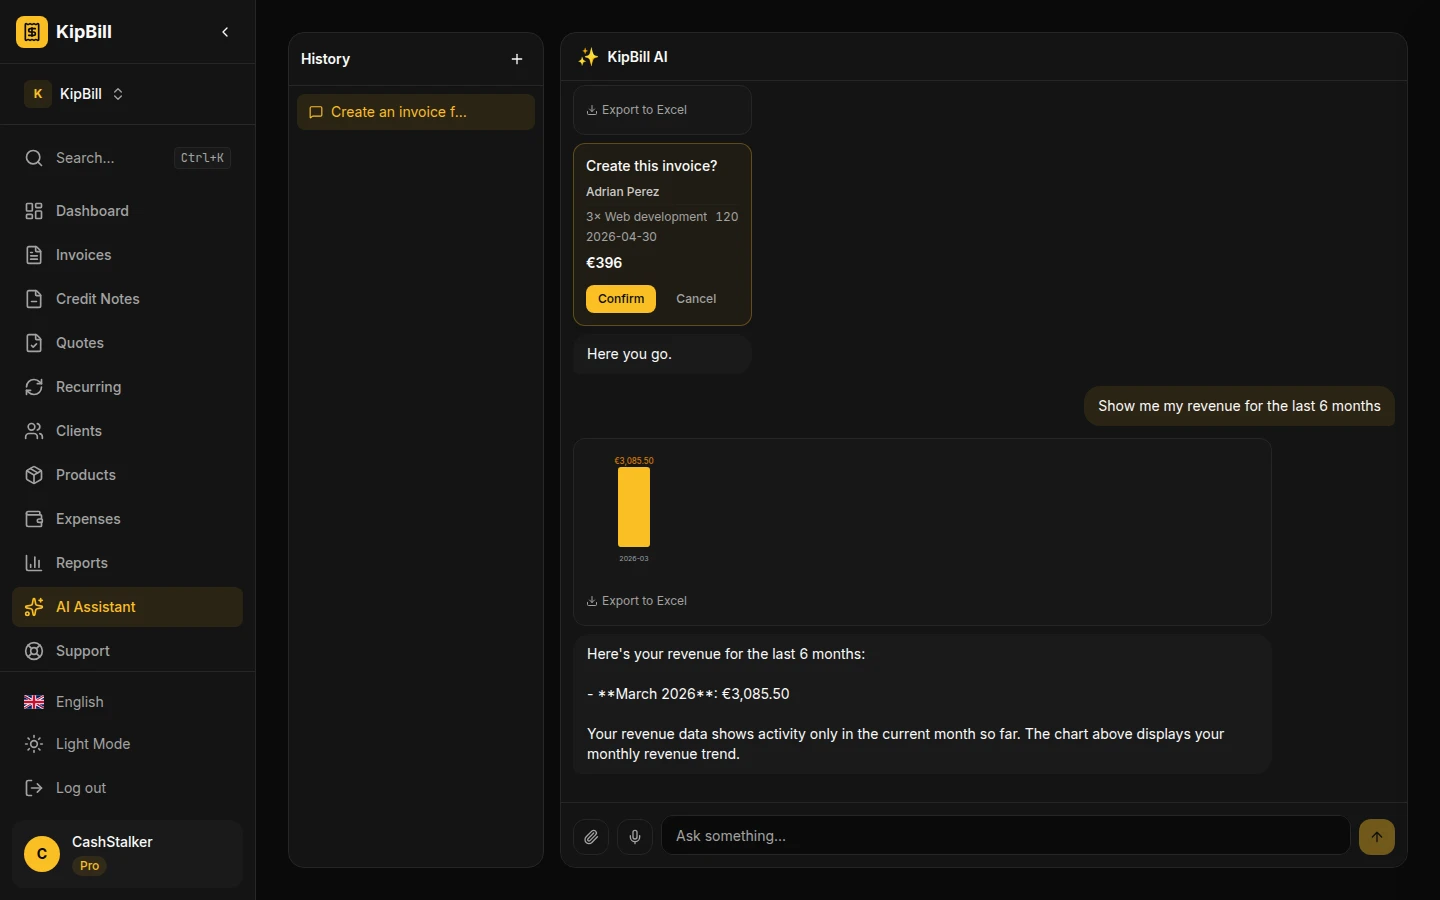Cancel the invoice creation

[x=696, y=299]
